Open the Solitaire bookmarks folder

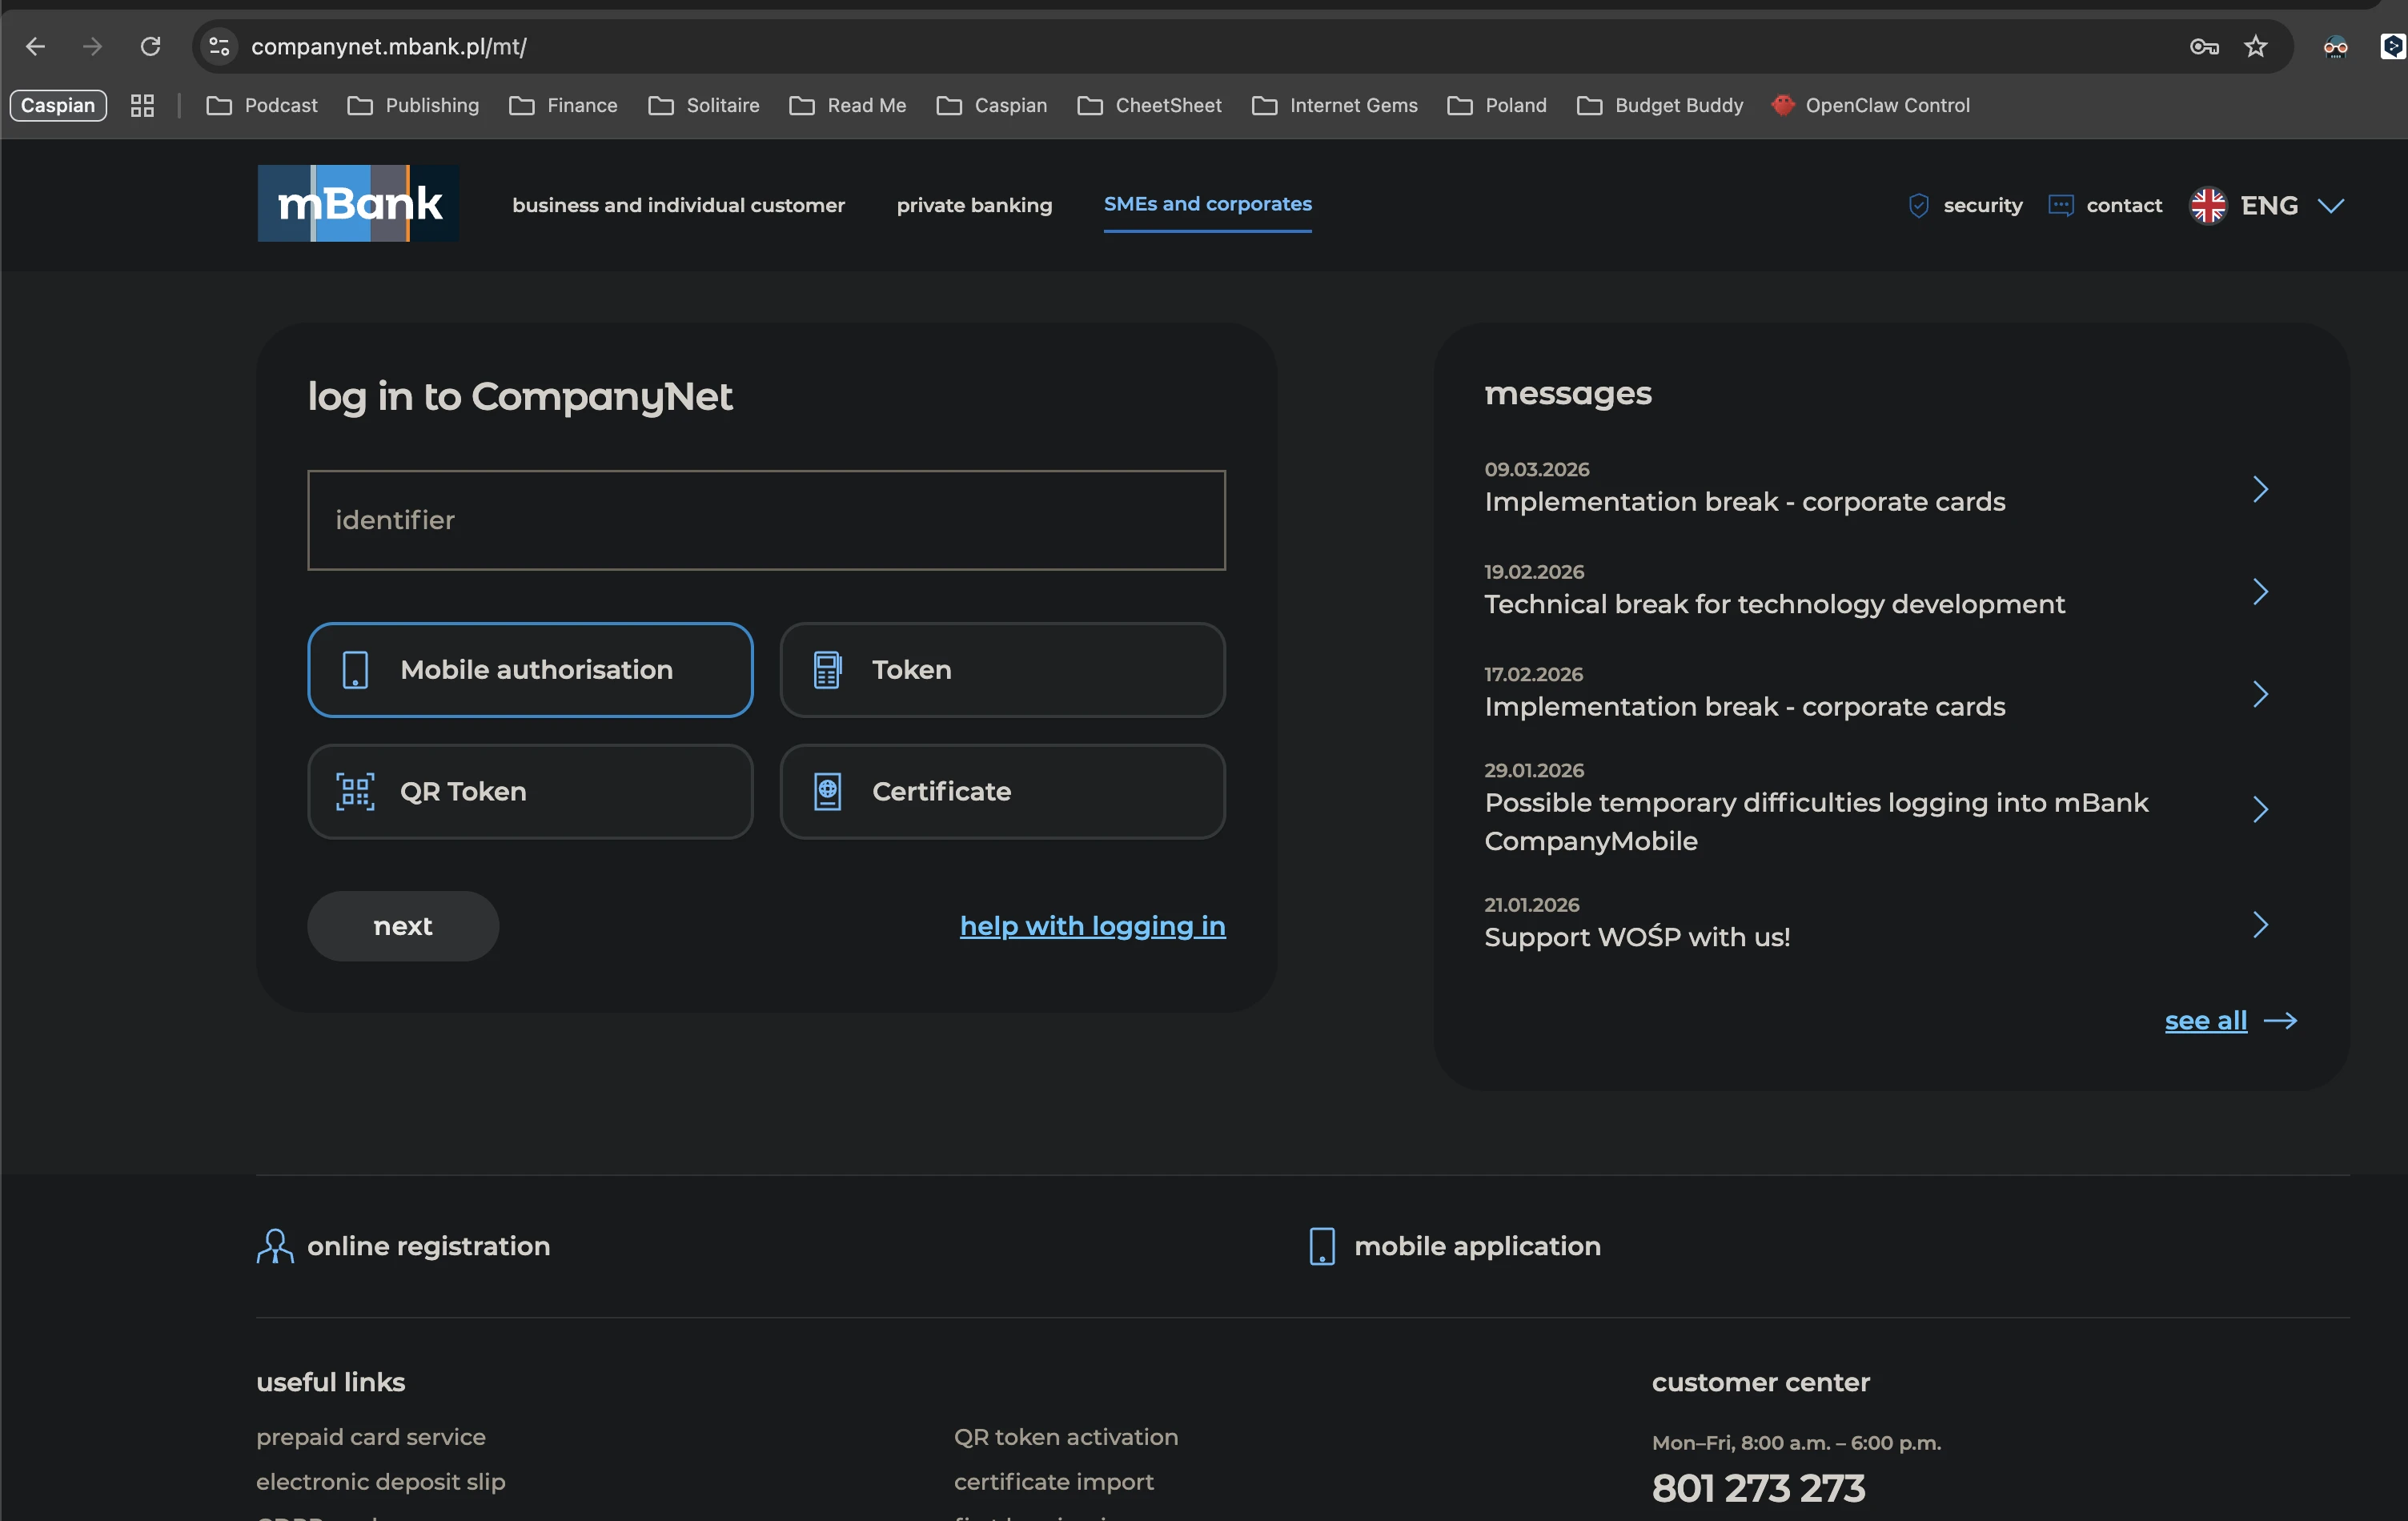click(704, 105)
